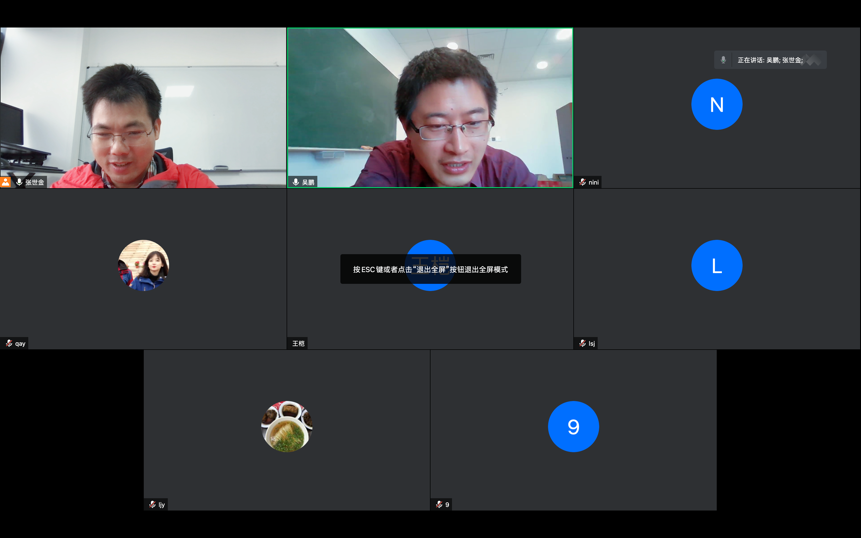The width and height of the screenshot is (861, 538).
Task: Click the blue L avatar for lsj
Action: pos(716,266)
